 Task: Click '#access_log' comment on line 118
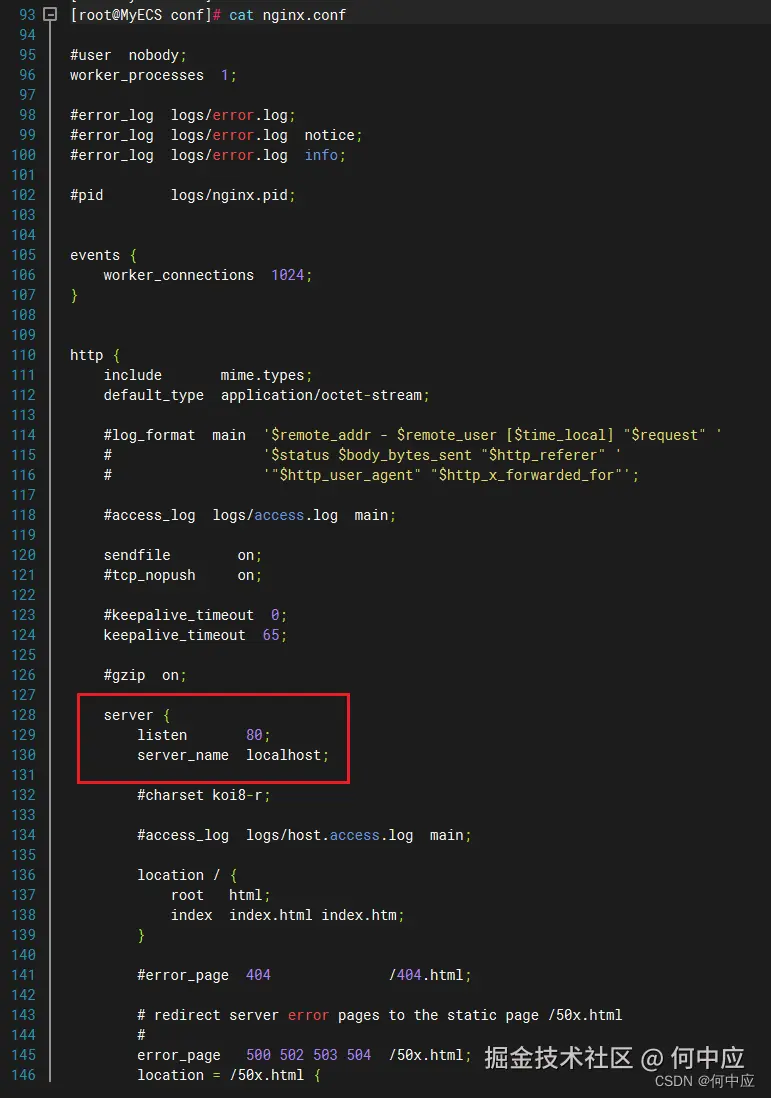[149, 515]
